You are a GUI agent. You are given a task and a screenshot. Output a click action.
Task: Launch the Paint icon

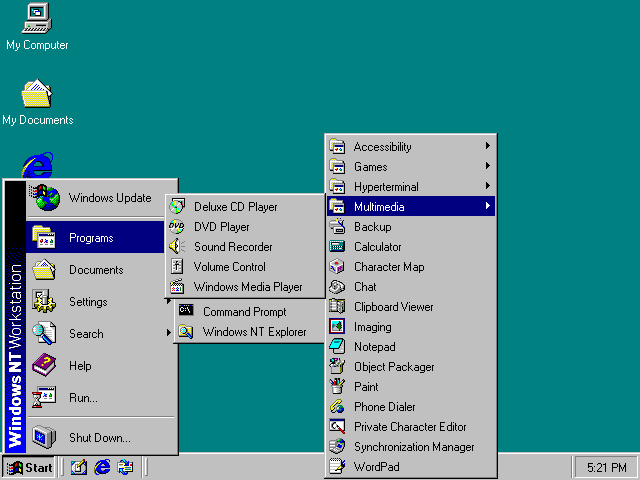coord(337,387)
